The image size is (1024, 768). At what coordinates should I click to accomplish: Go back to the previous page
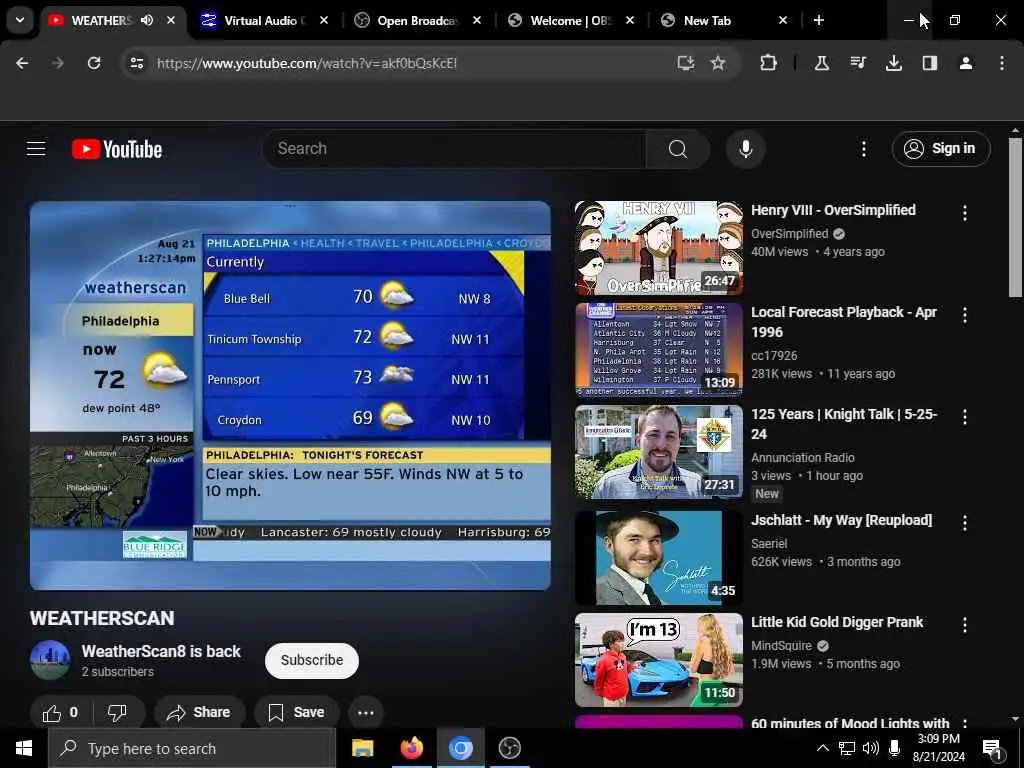[x=22, y=63]
